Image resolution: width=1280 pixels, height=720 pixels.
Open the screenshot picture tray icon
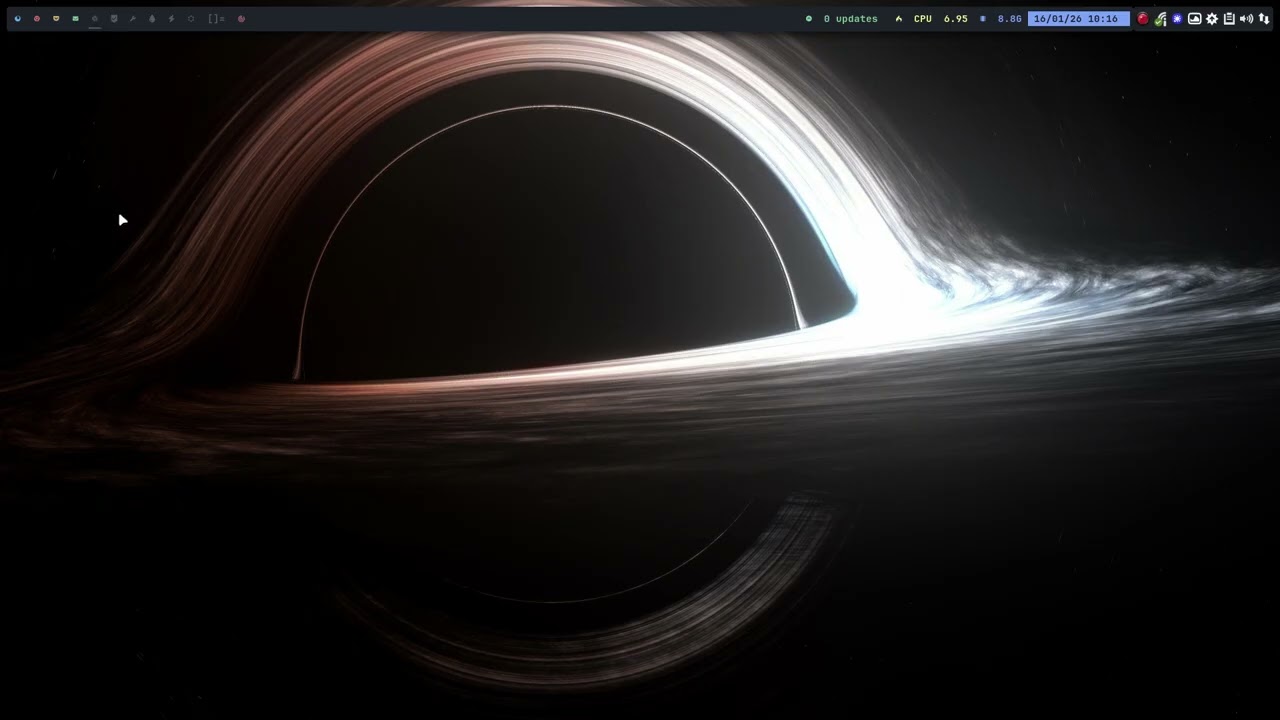click(x=1194, y=18)
